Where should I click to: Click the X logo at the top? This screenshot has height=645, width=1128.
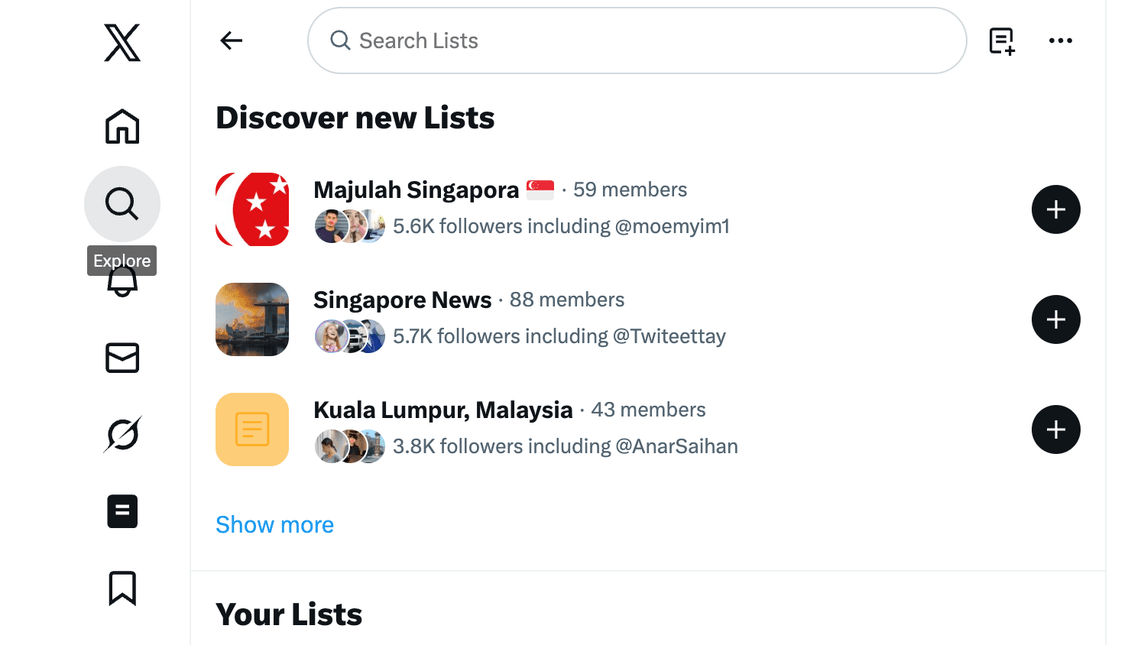pyautogui.click(x=120, y=43)
